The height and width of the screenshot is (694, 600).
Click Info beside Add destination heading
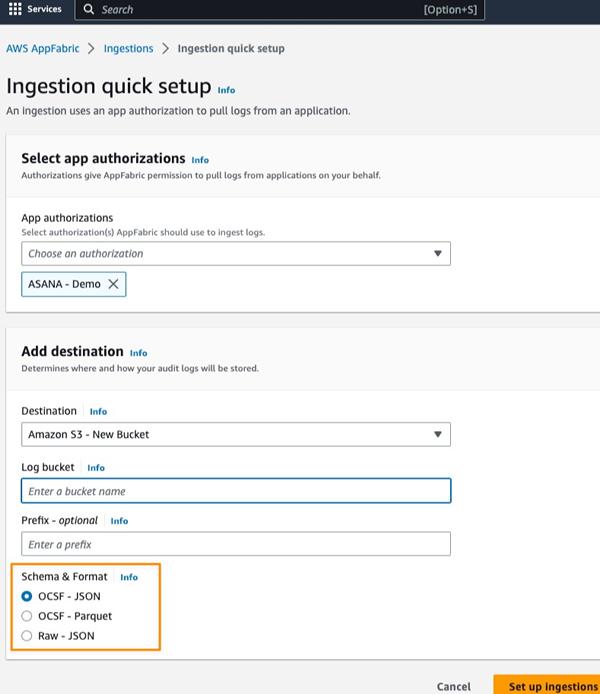(x=138, y=353)
